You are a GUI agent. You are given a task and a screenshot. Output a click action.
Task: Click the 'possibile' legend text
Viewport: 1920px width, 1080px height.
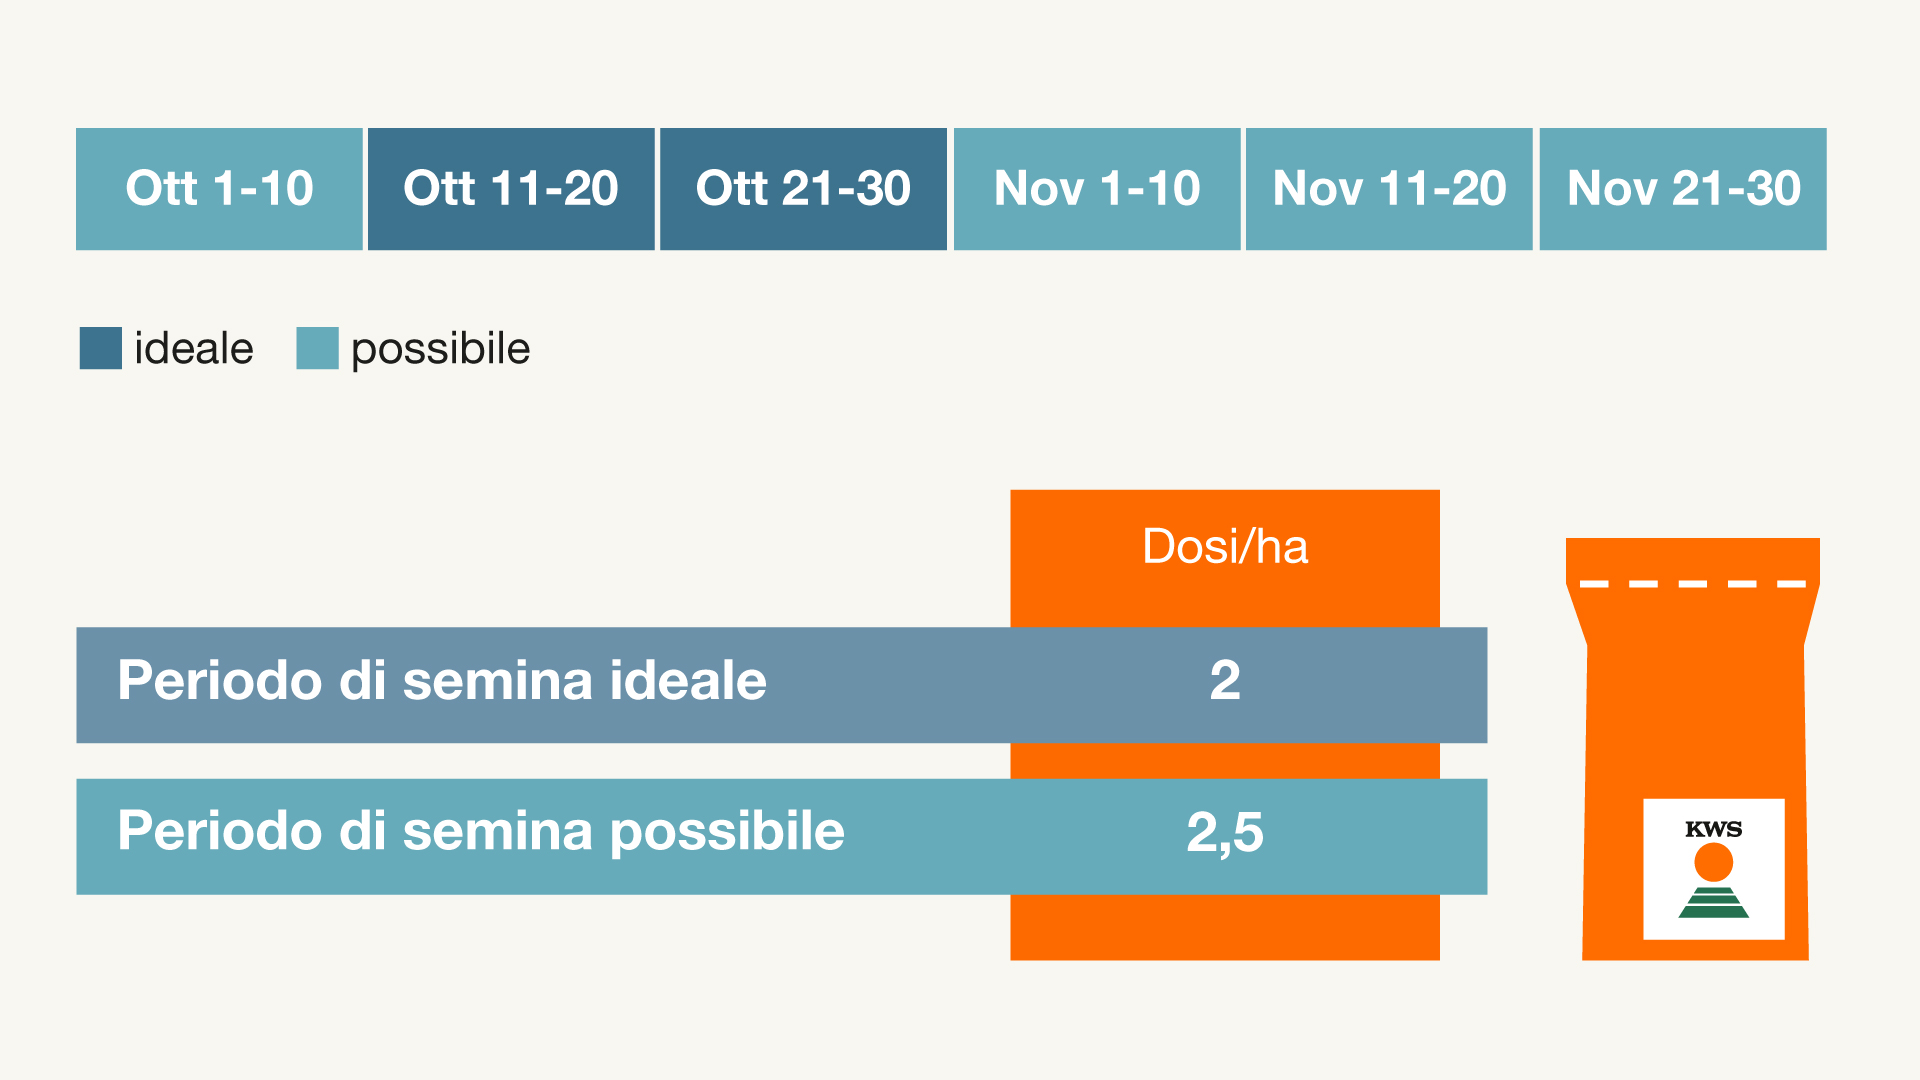click(x=440, y=349)
